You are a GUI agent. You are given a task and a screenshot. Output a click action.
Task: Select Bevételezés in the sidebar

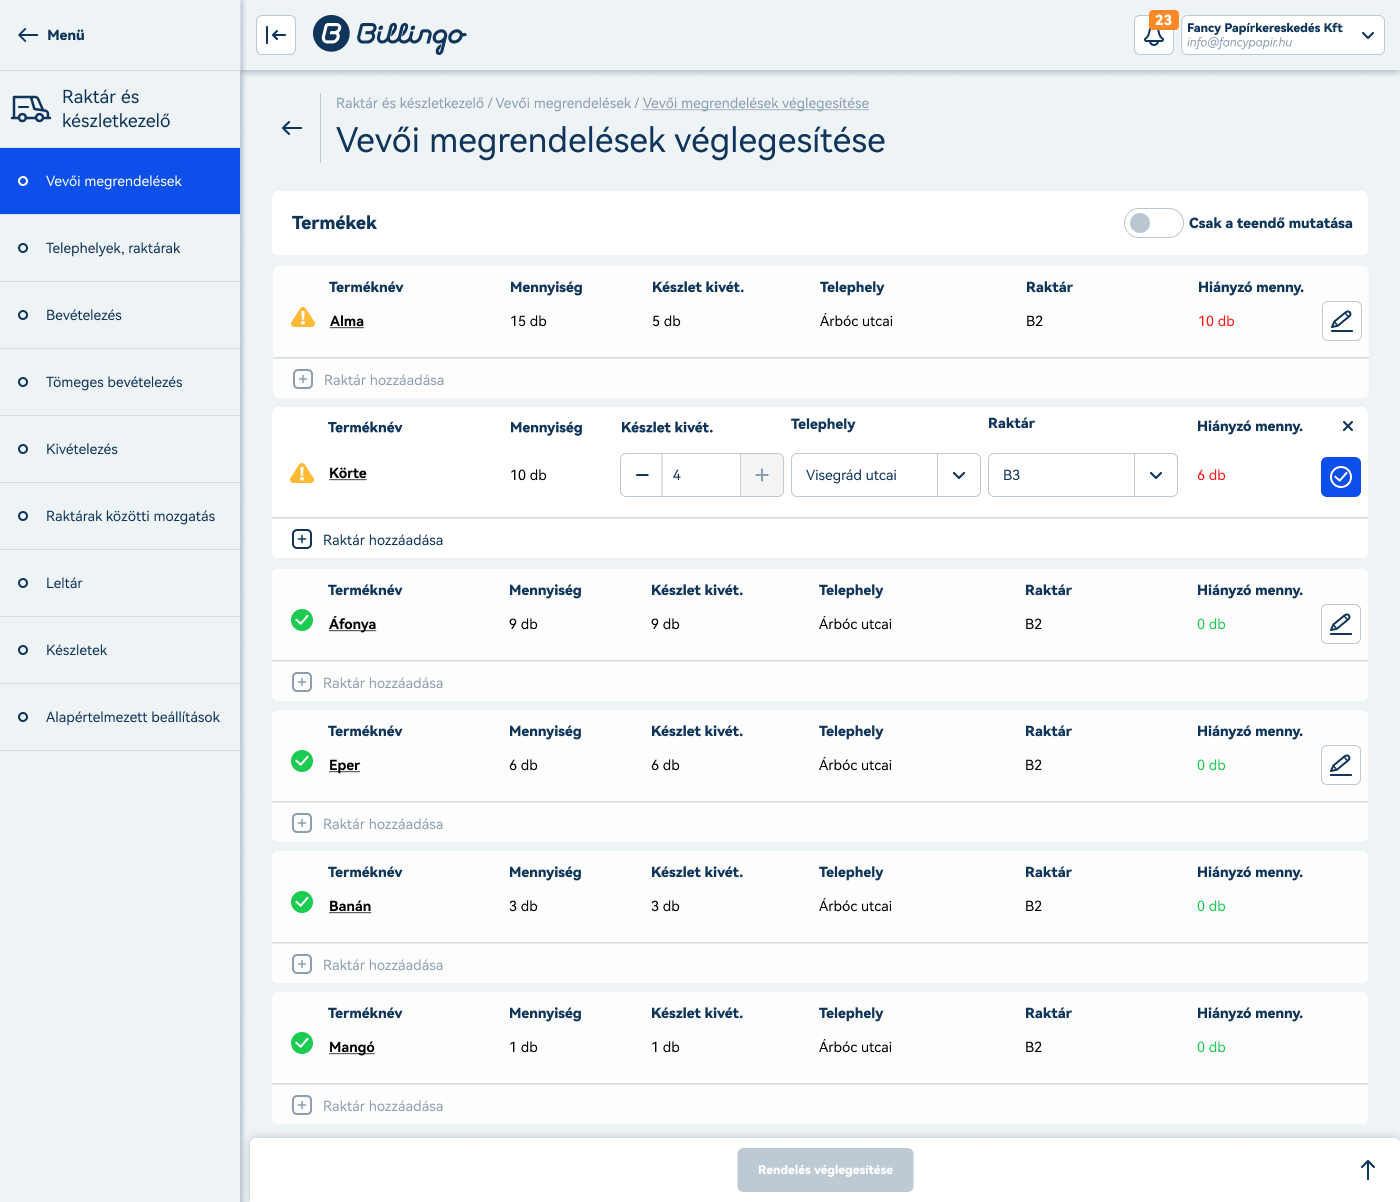click(x=120, y=315)
